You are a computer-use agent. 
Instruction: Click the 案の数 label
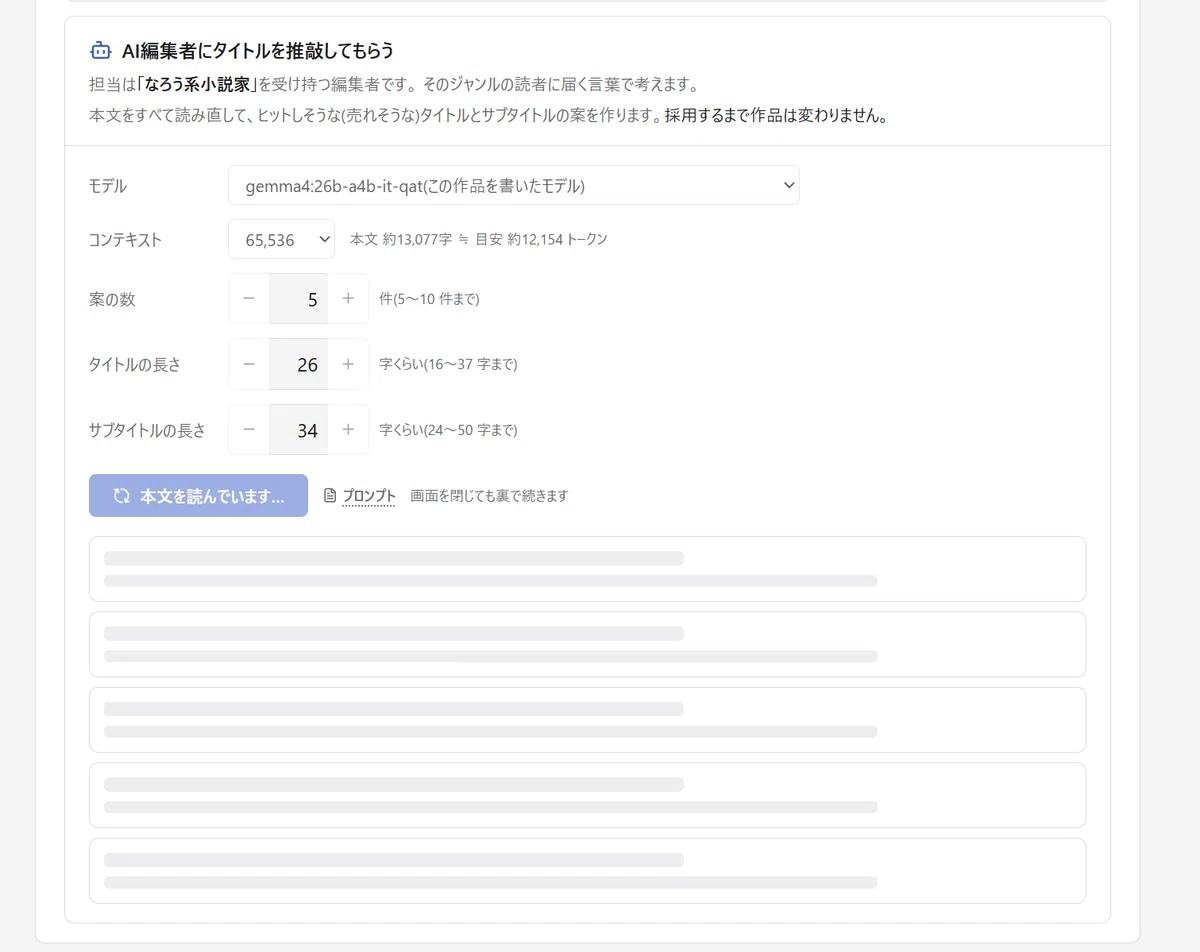pos(113,299)
